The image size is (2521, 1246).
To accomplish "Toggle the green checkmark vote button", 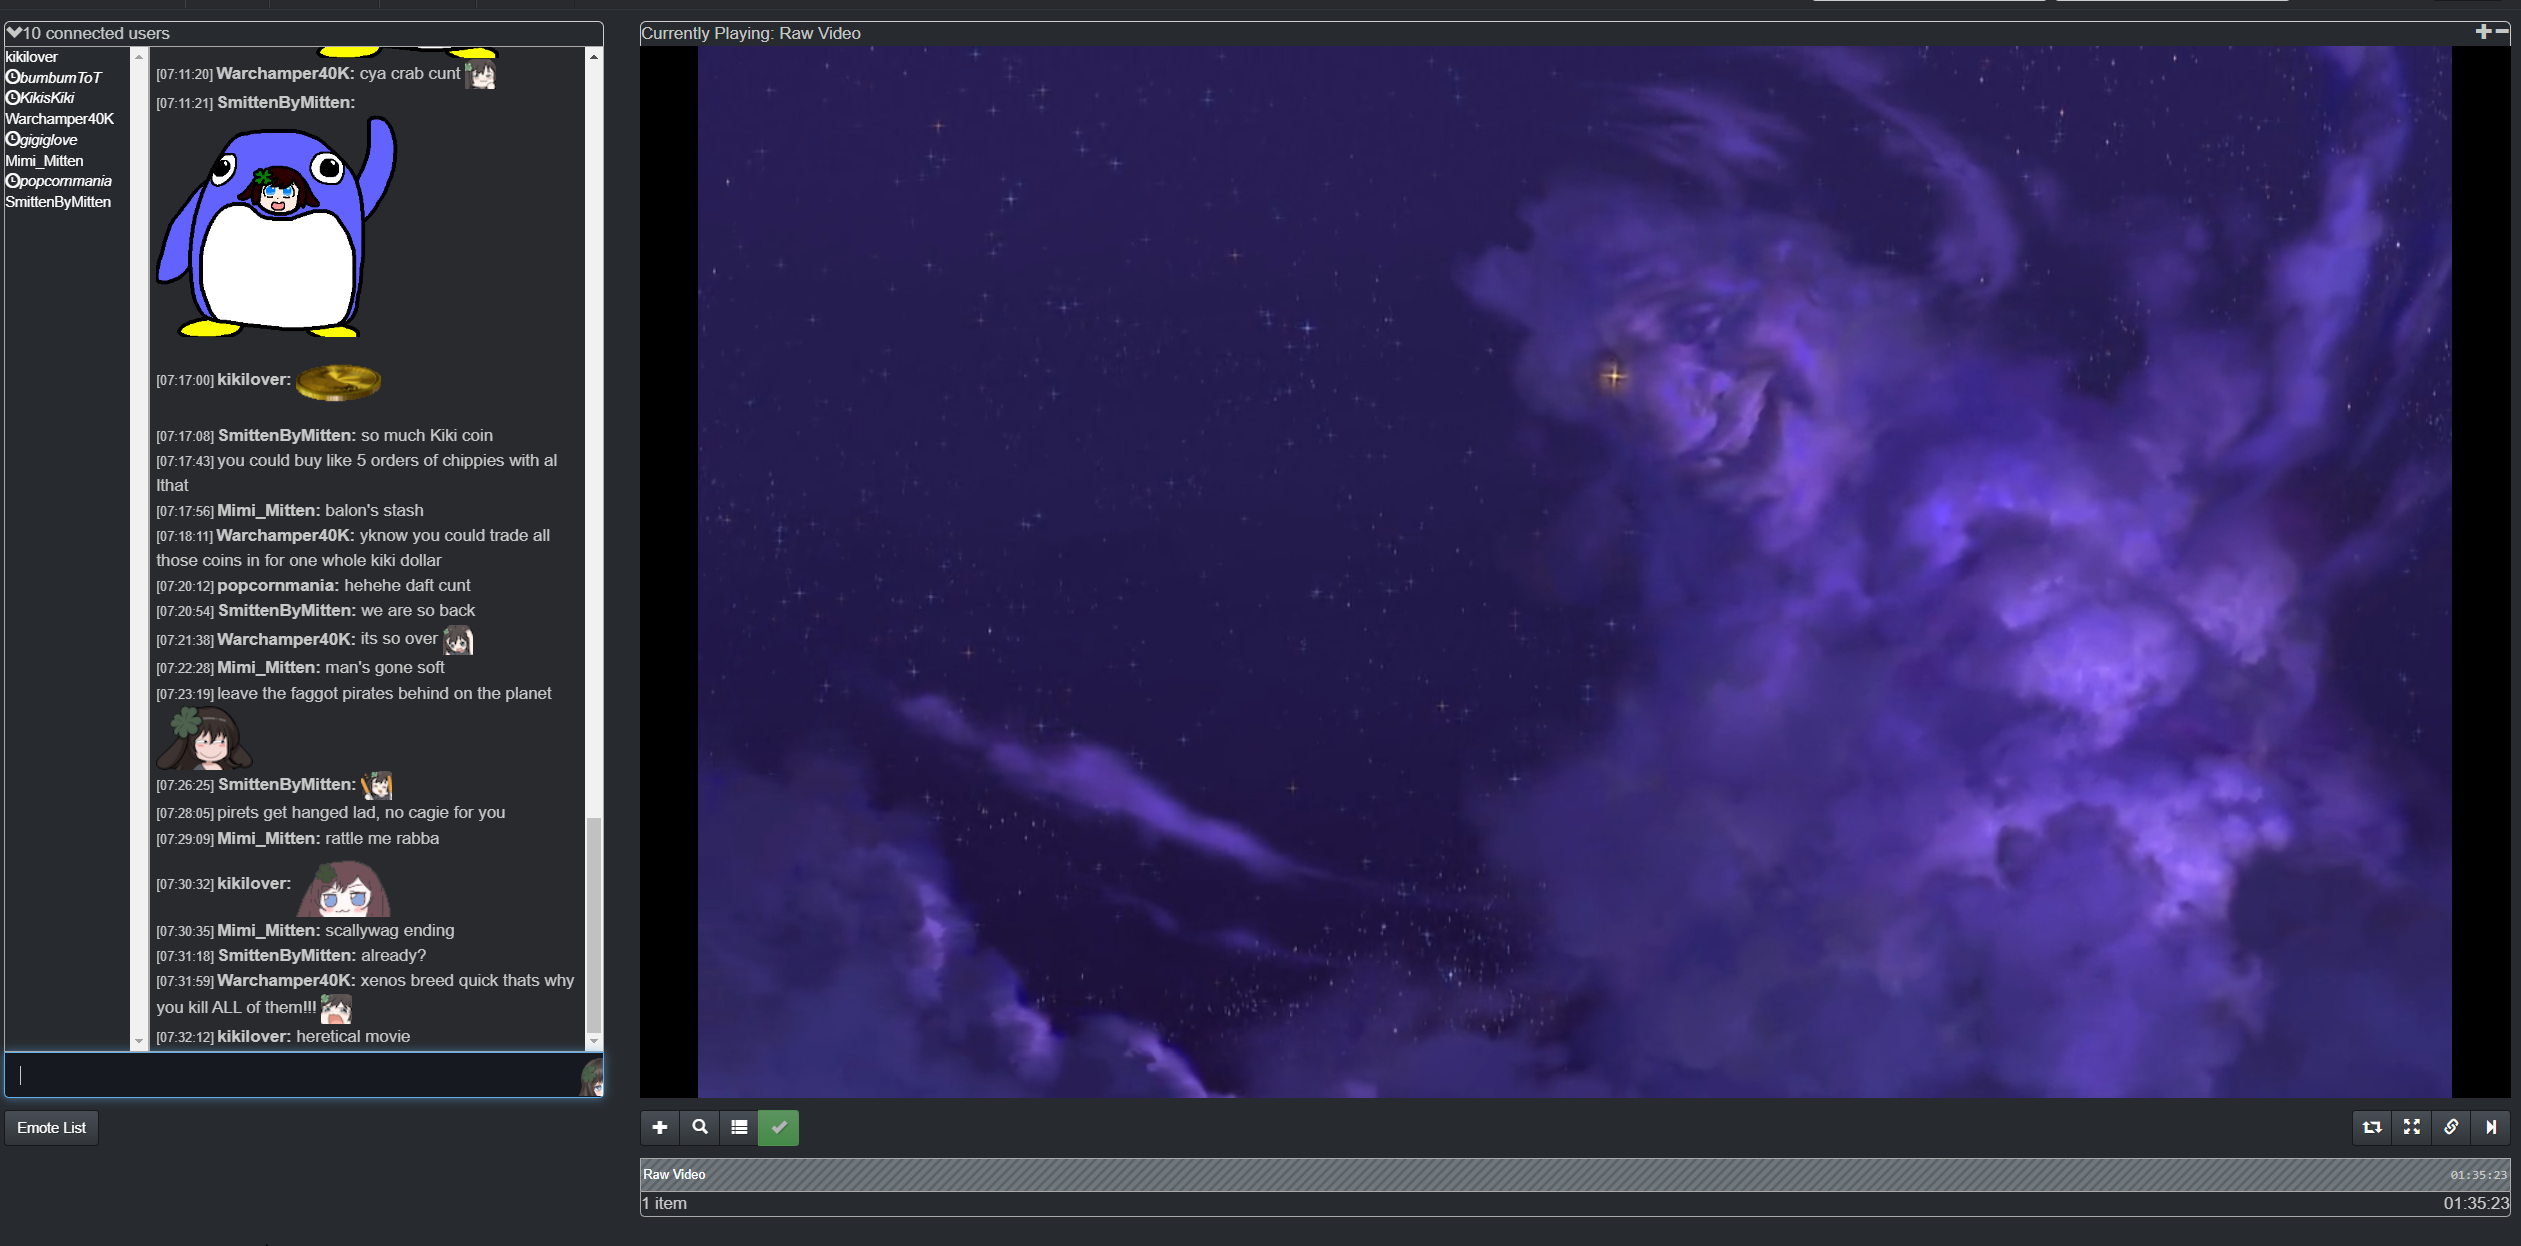I will (778, 1127).
